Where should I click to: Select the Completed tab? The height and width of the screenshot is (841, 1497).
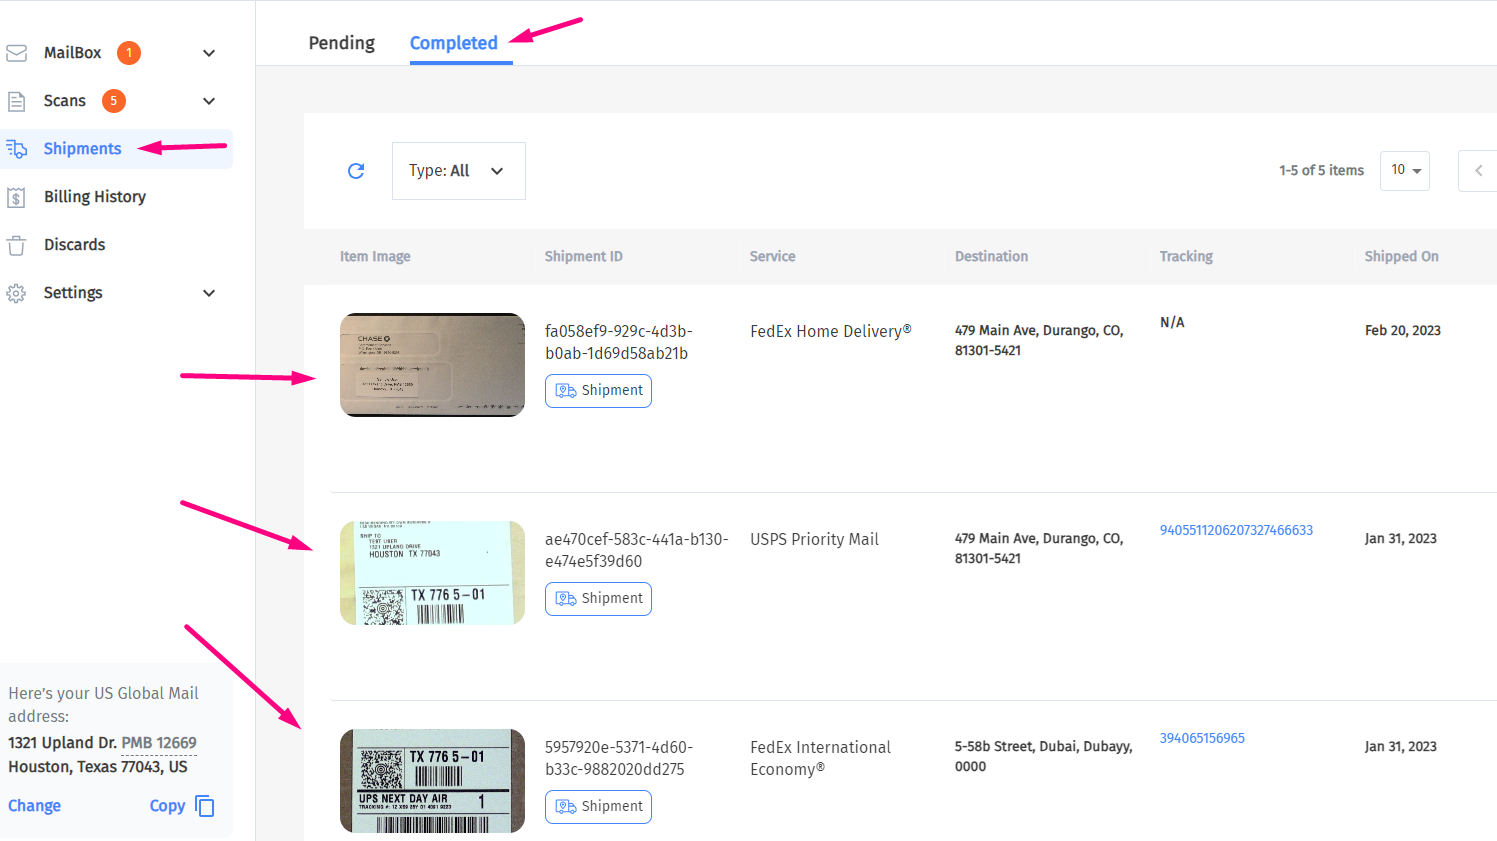453,43
